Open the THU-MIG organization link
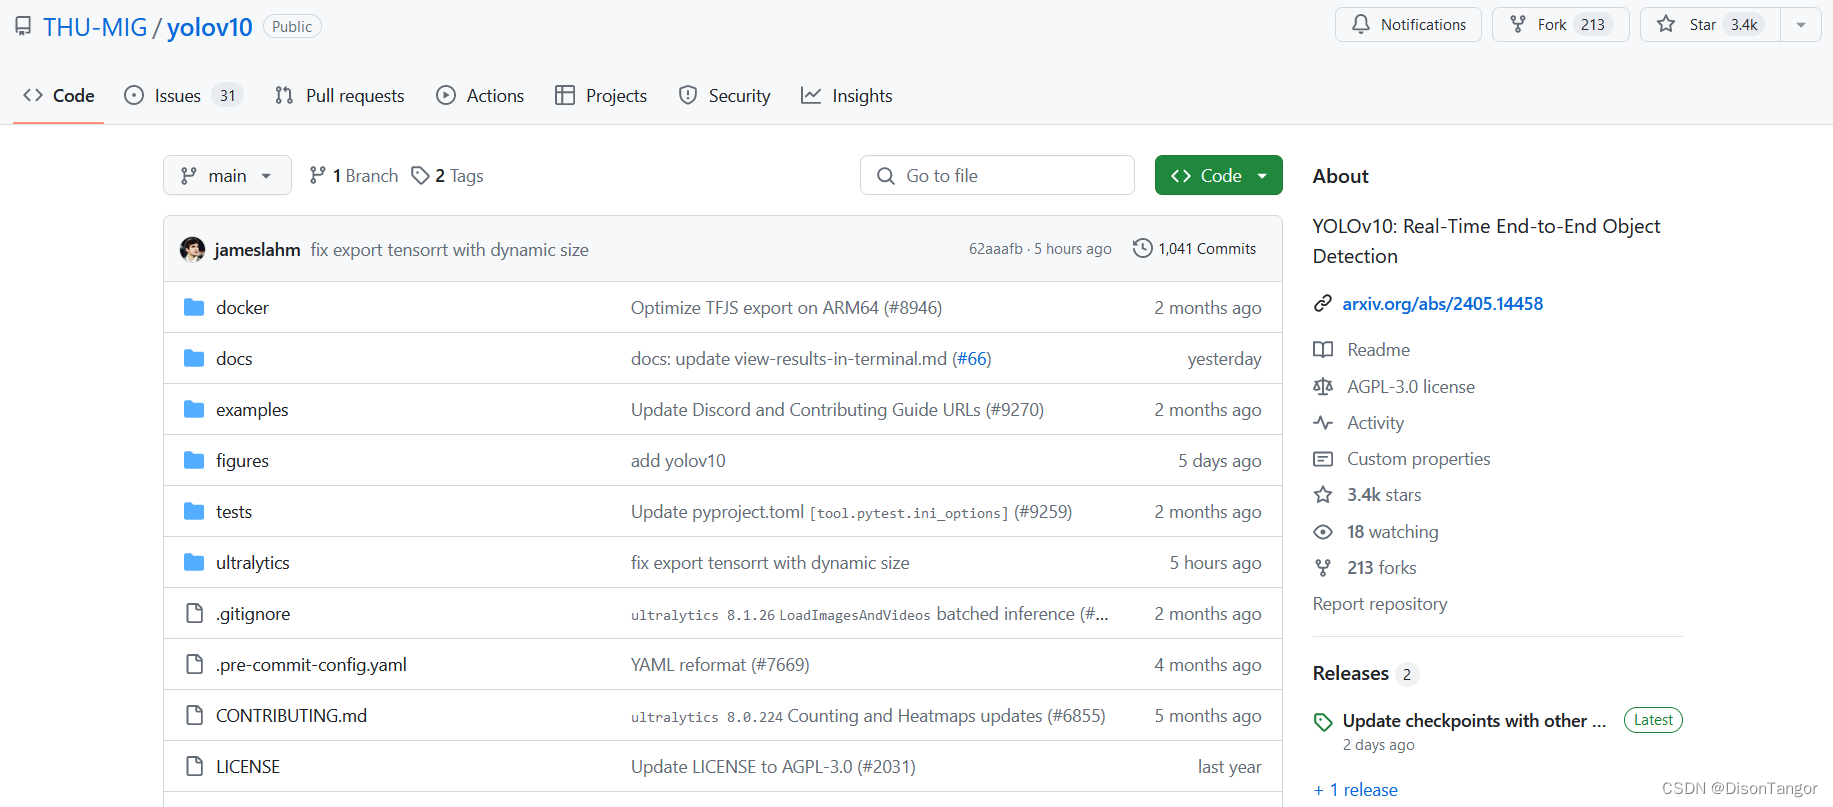The image size is (1833, 807). coord(95,27)
